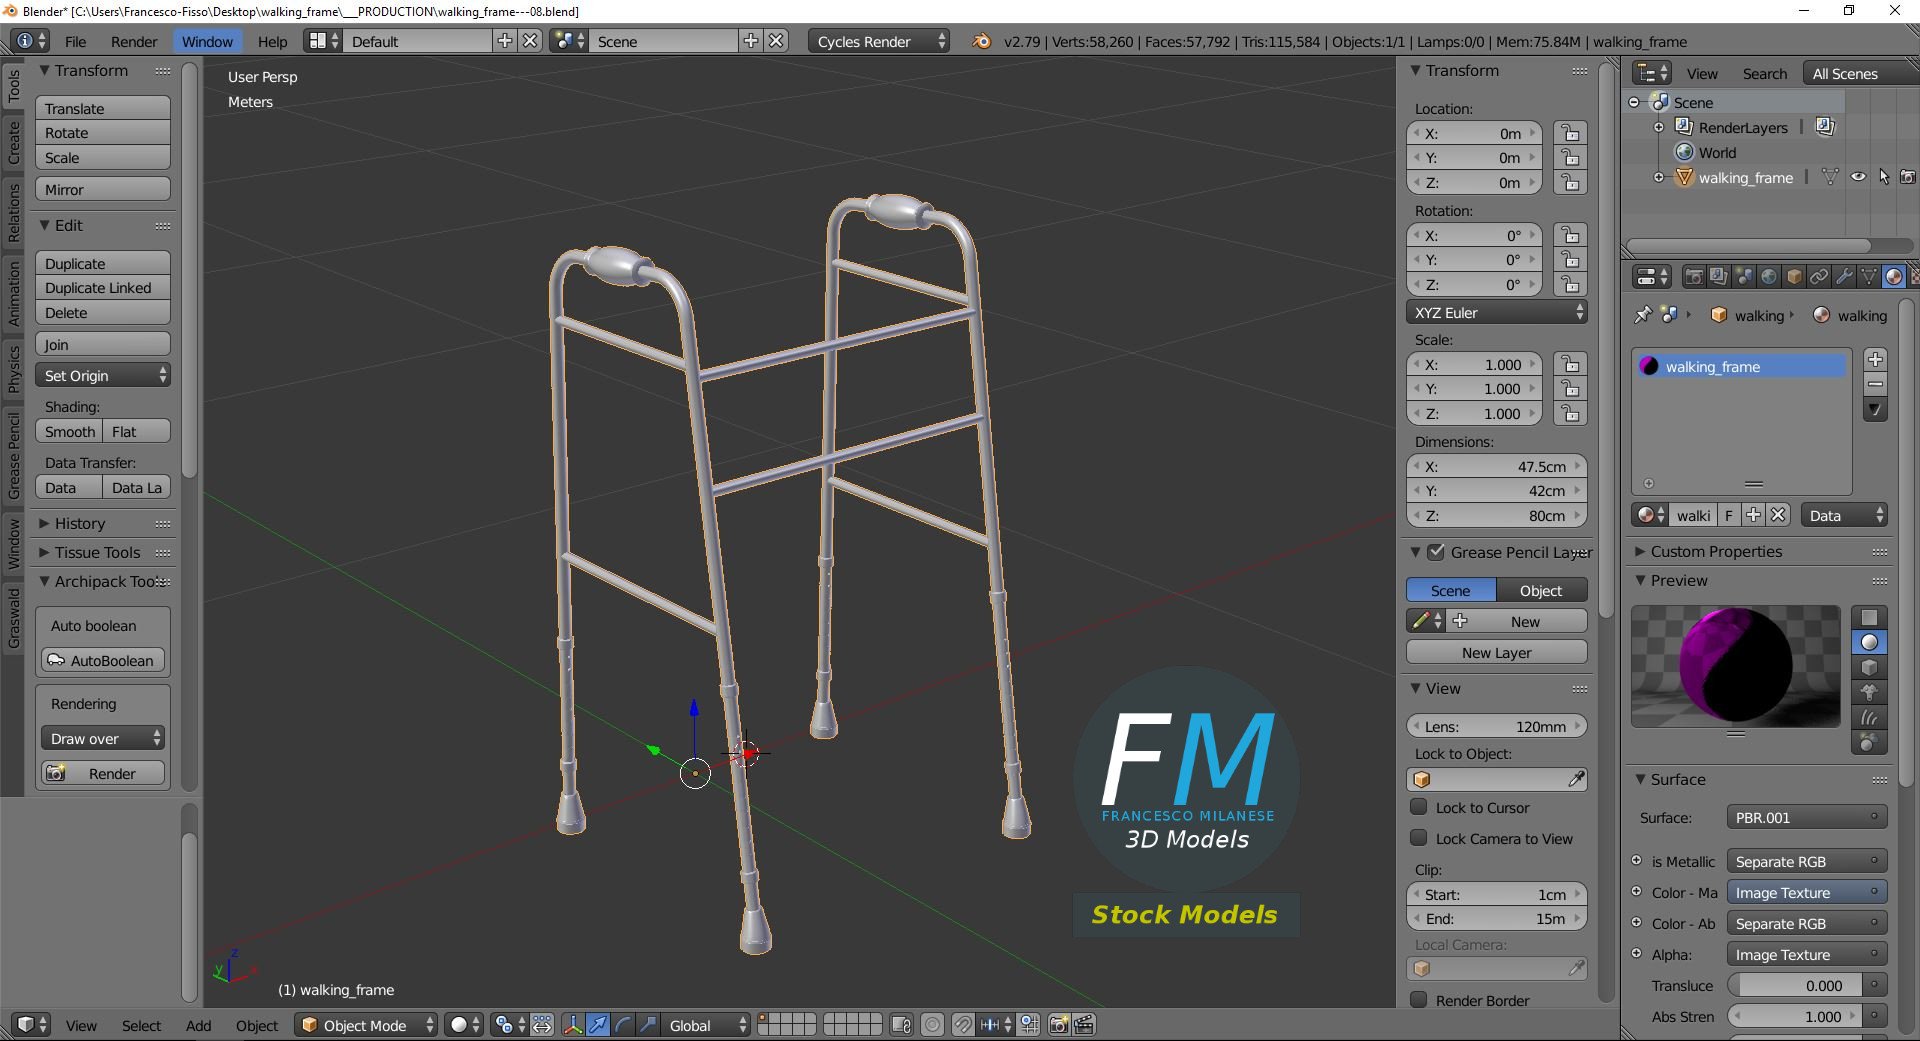Toggle renderability camera for walking_frame
This screenshot has height=1041, width=1920.
click(x=1908, y=177)
